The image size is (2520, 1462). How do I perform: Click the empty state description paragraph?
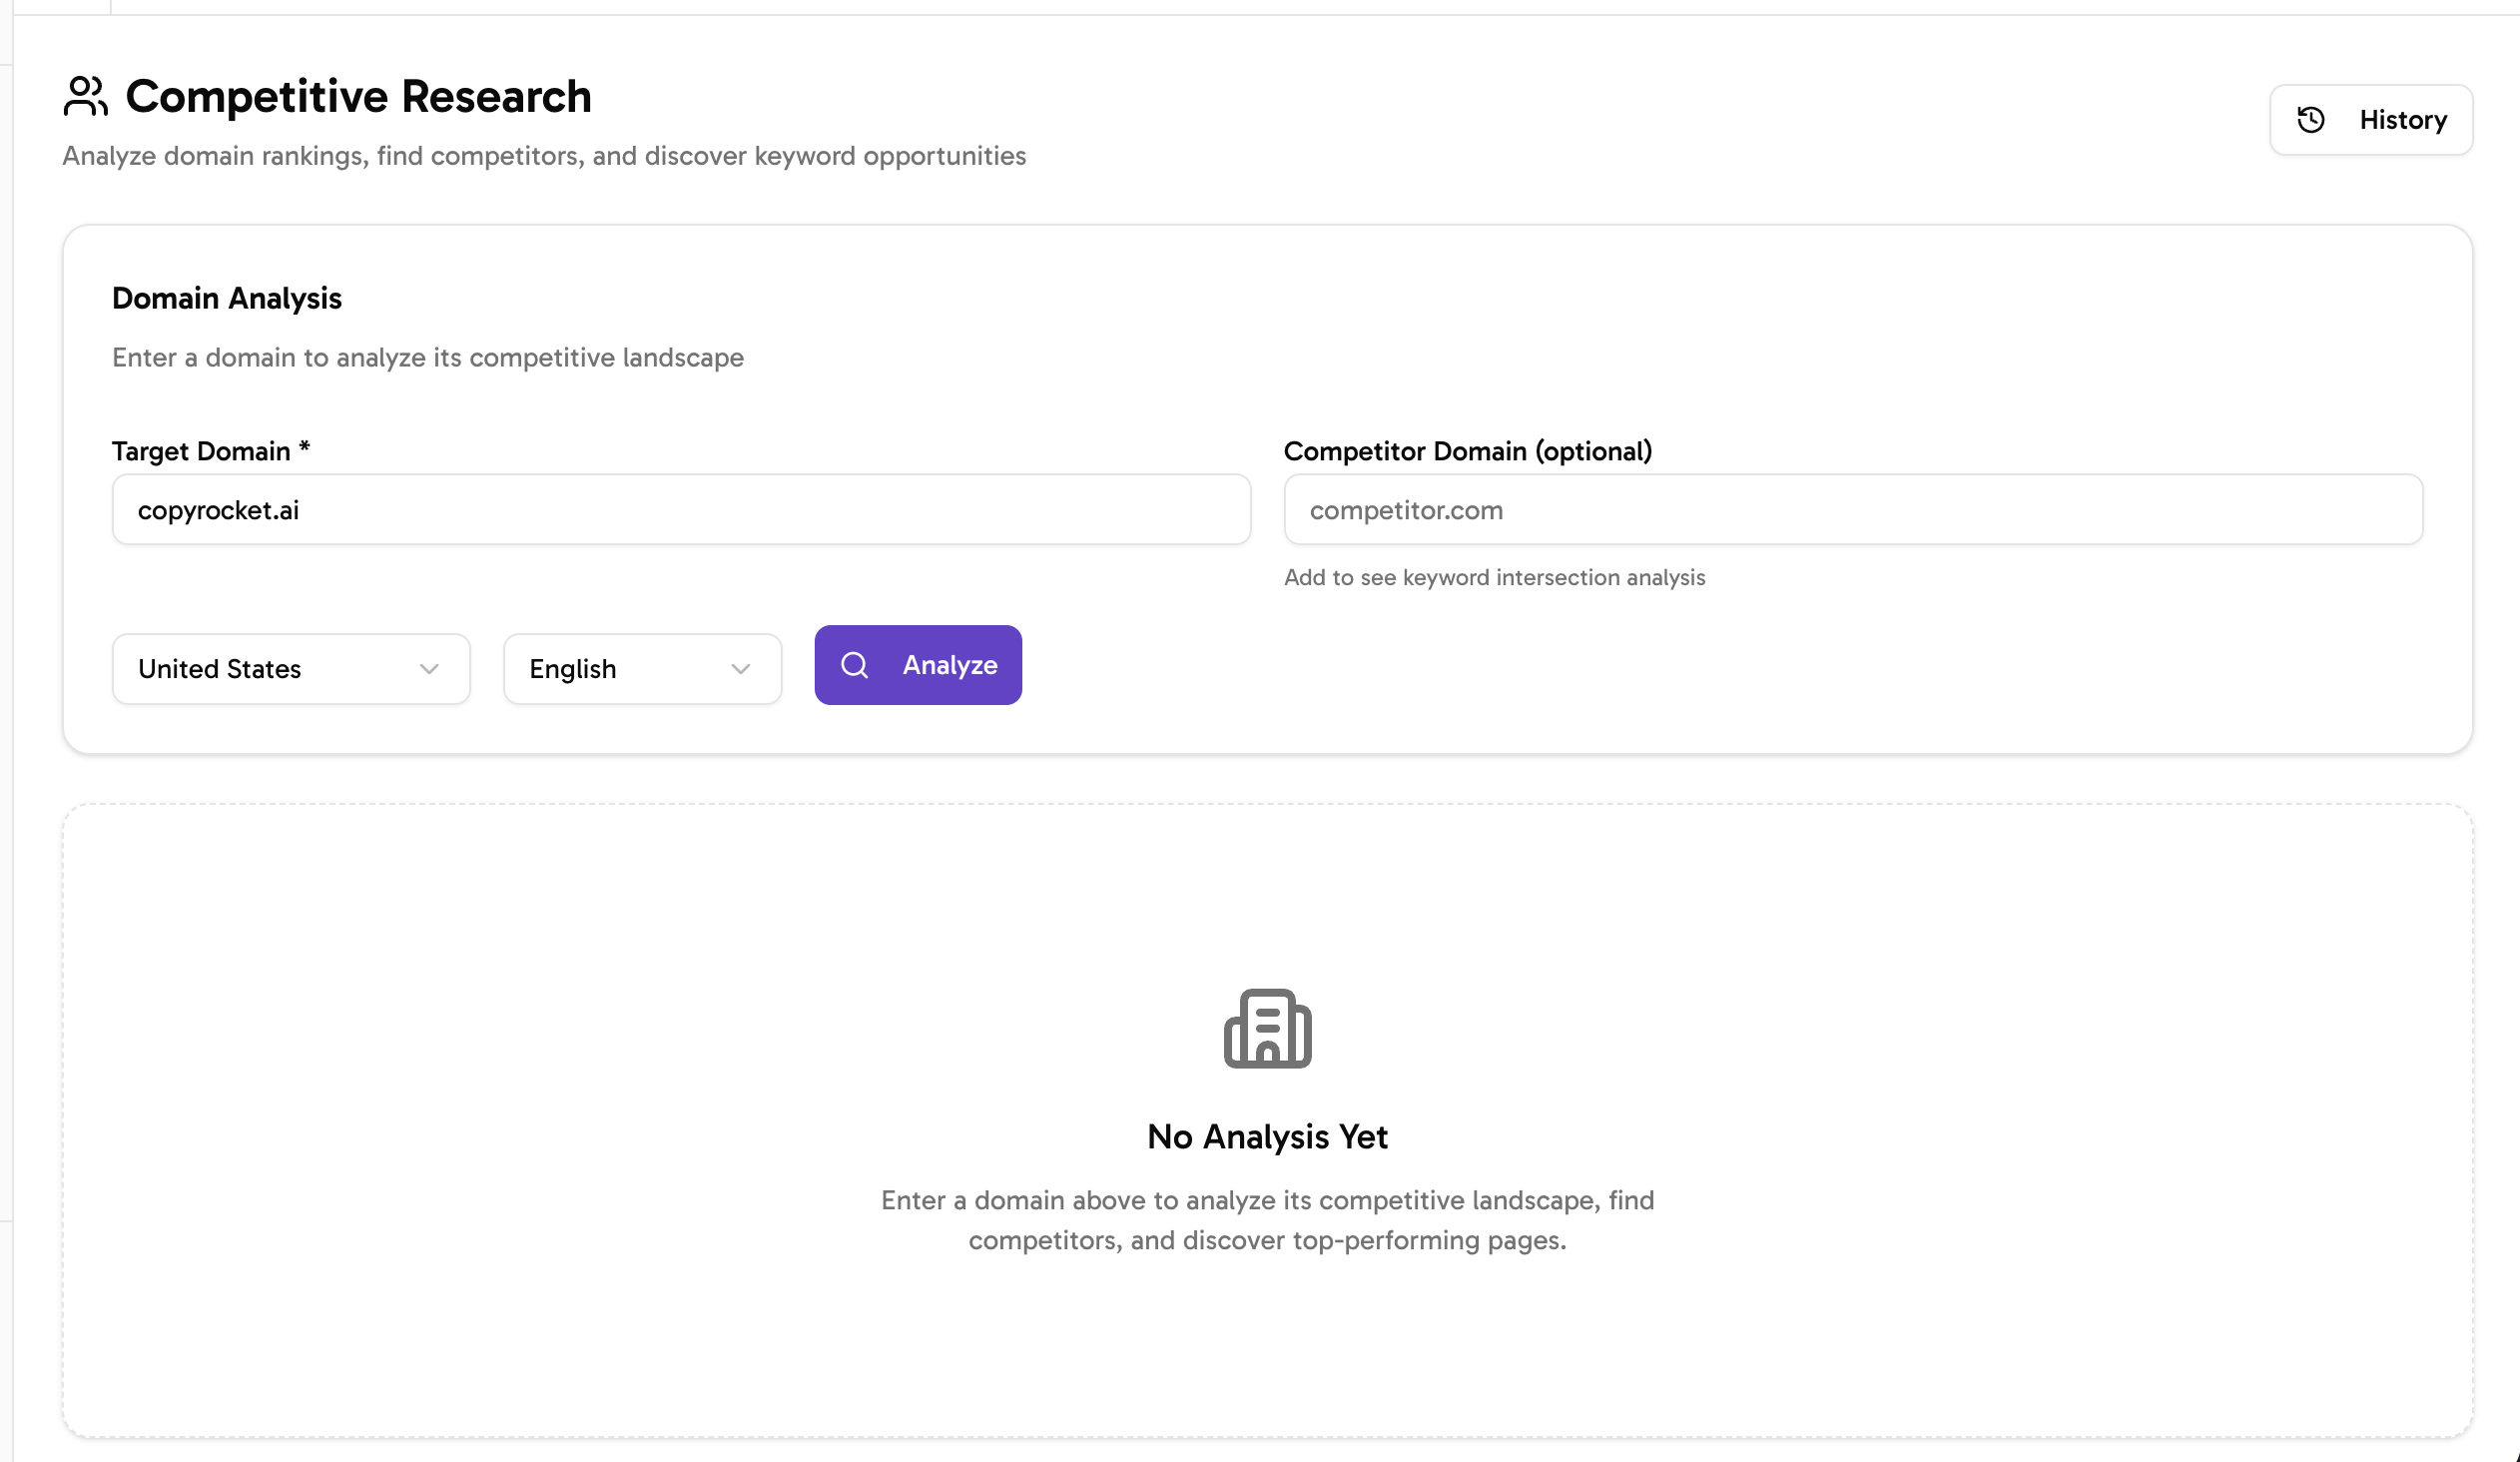[1267, 1220]
